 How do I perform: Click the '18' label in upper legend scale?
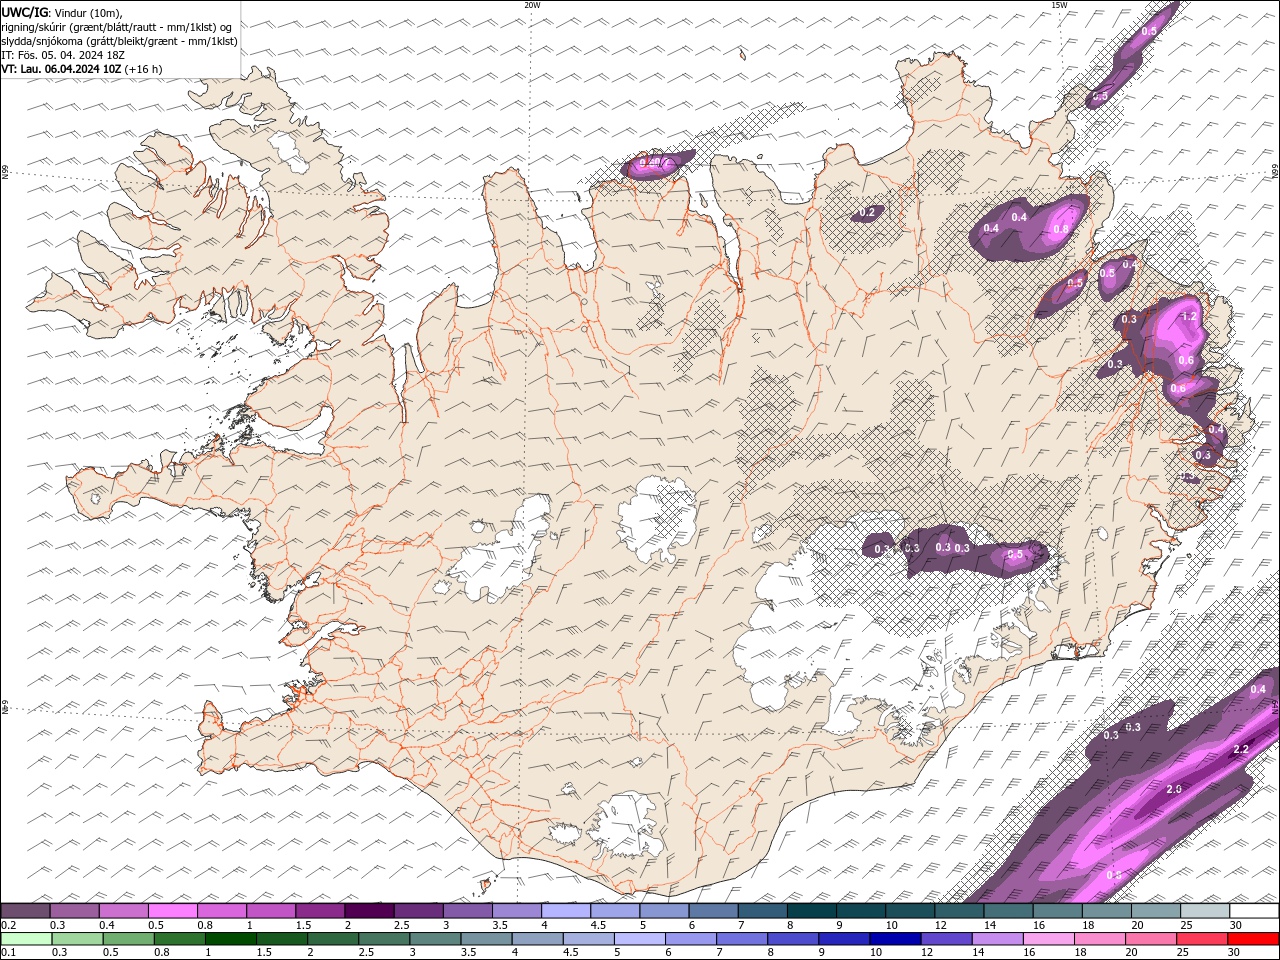click(x=1087, y=925)
